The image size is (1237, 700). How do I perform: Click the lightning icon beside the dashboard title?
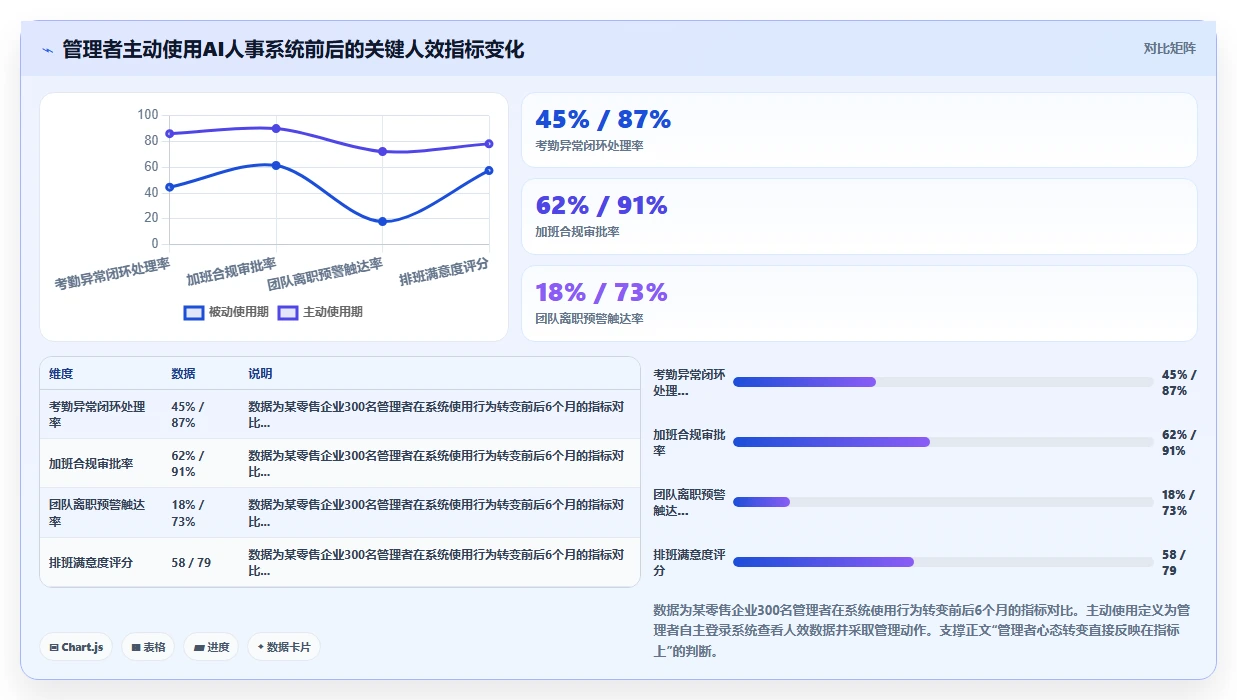[x=47, y=50]
